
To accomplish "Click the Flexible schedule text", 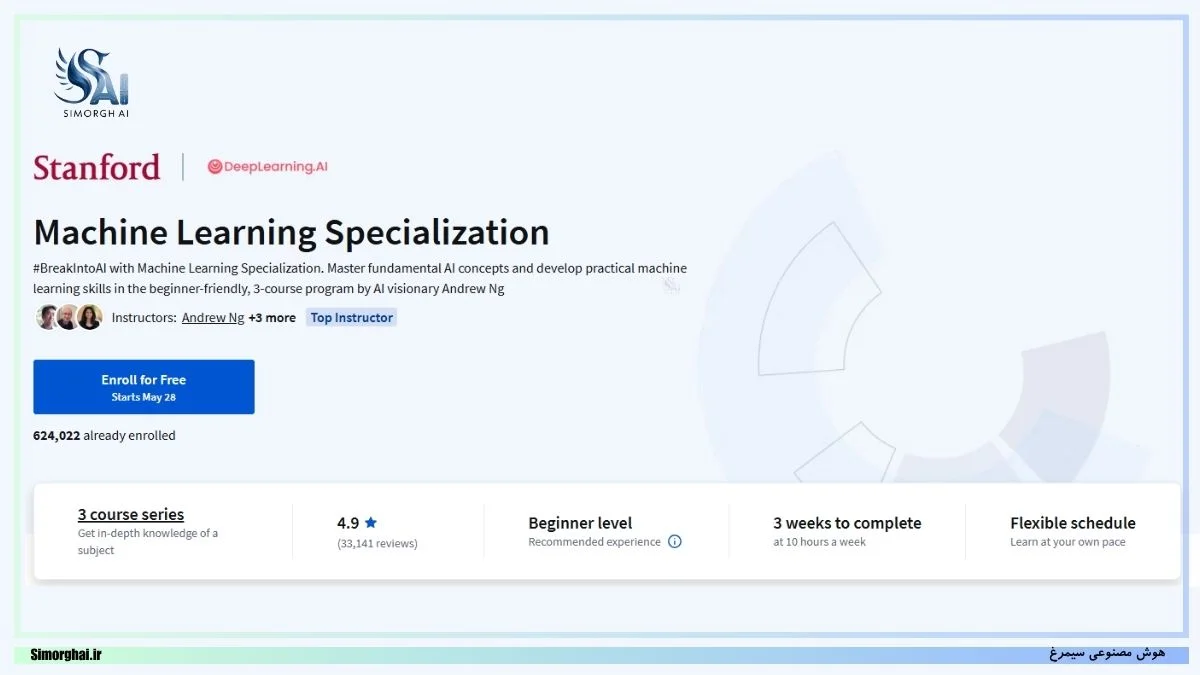I will tap(1073, 523).
